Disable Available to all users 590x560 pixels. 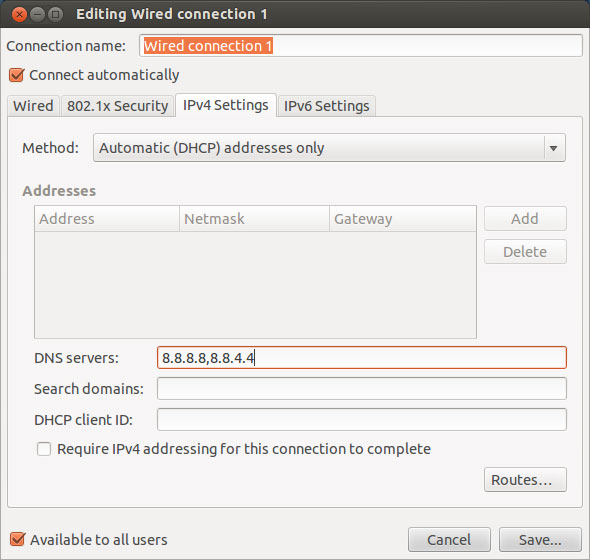click(x=17, y=539)
